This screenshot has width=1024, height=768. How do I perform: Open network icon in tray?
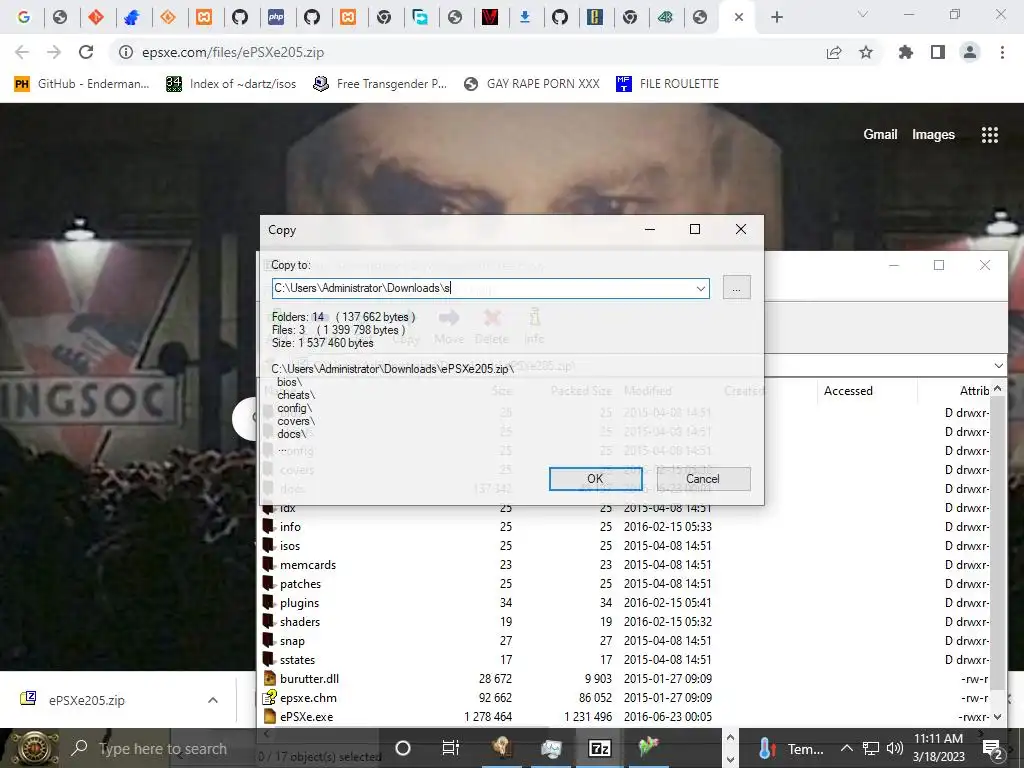[x=871, y=748]
